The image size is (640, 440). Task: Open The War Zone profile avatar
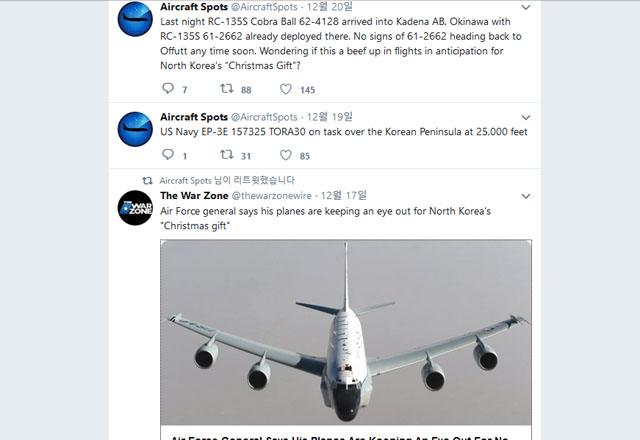click(x=135, y=208)
